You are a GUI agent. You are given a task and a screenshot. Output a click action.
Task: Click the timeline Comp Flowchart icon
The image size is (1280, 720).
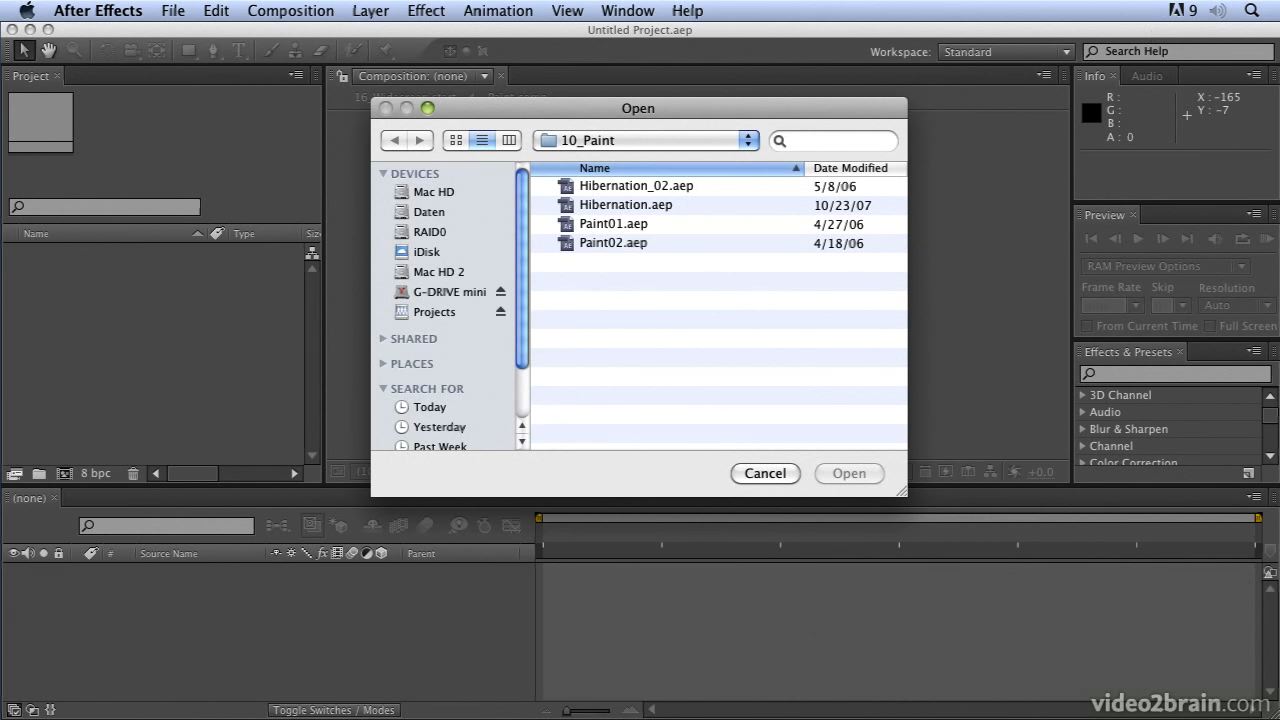(x=277, y=525)
